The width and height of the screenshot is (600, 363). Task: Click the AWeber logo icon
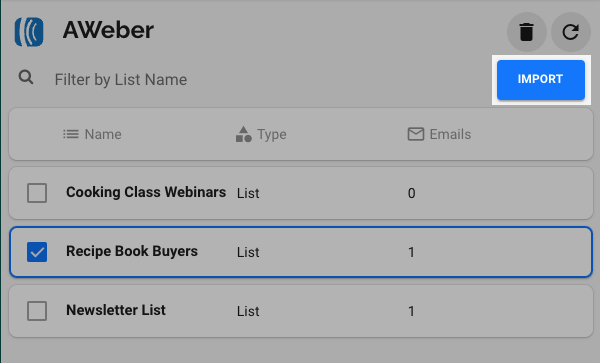pos(29,32)
